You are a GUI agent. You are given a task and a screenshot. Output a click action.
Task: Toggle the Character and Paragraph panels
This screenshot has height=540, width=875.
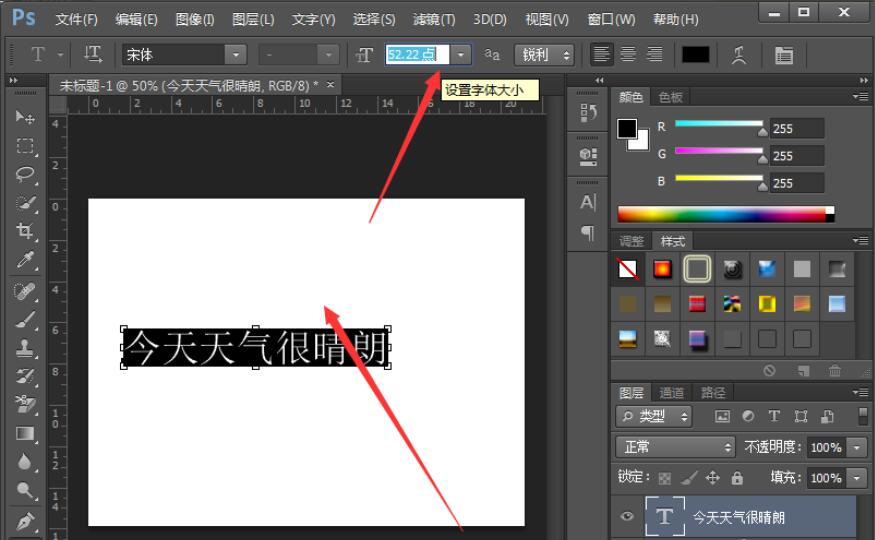pos(783,55)
